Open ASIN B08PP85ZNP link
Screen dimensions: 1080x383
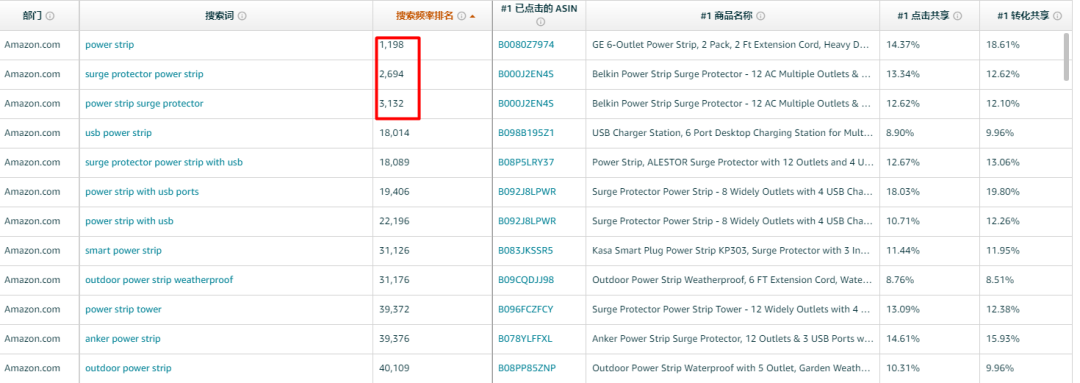(527, 368)
